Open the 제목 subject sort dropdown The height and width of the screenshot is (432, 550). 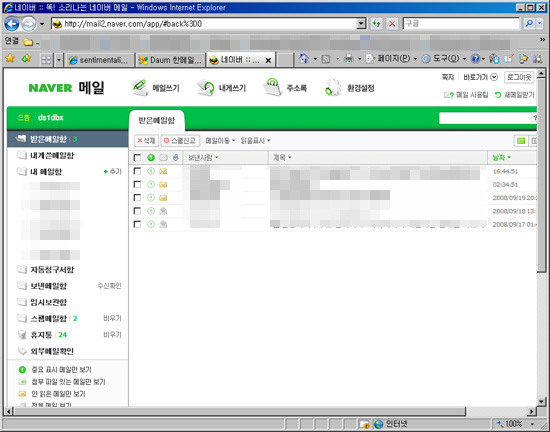point(282,158)
